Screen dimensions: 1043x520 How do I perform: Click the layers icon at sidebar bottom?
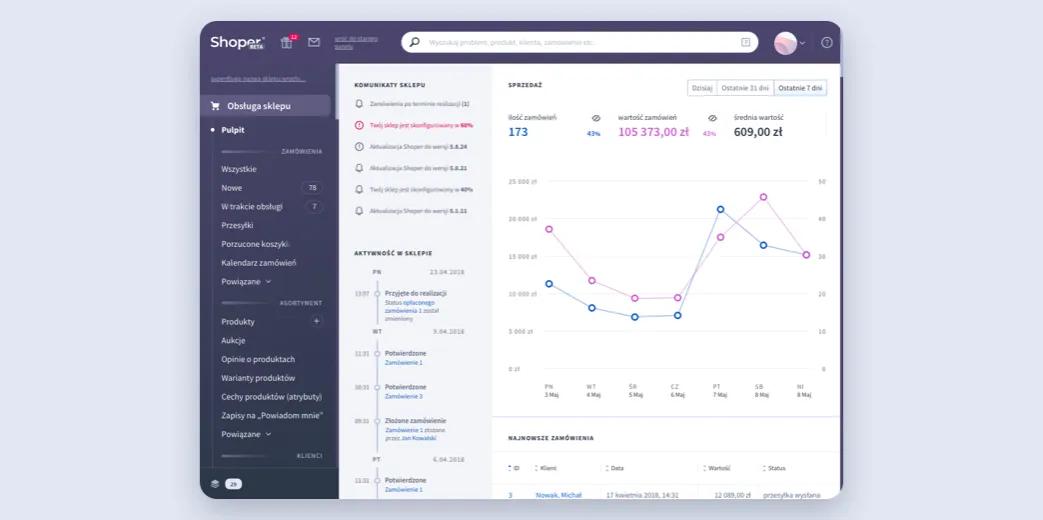tap(215, 483)
